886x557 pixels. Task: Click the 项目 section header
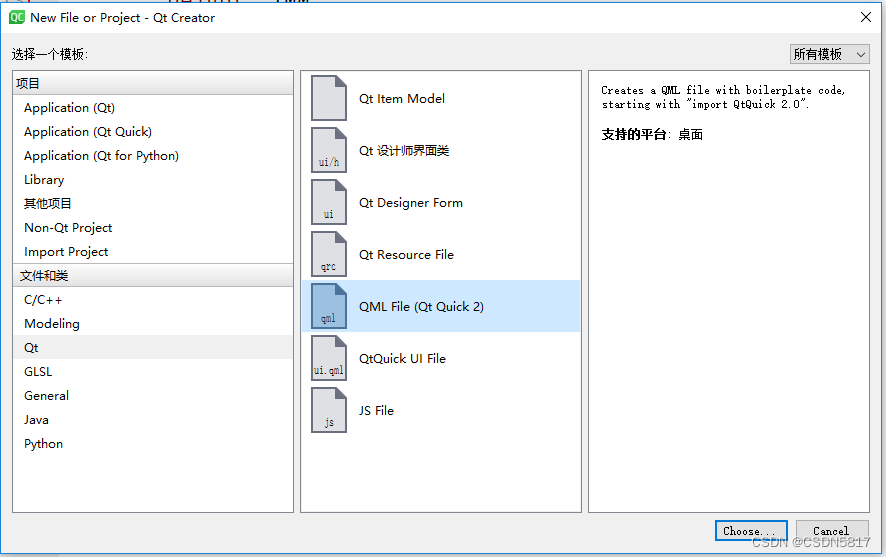(153, 83)
